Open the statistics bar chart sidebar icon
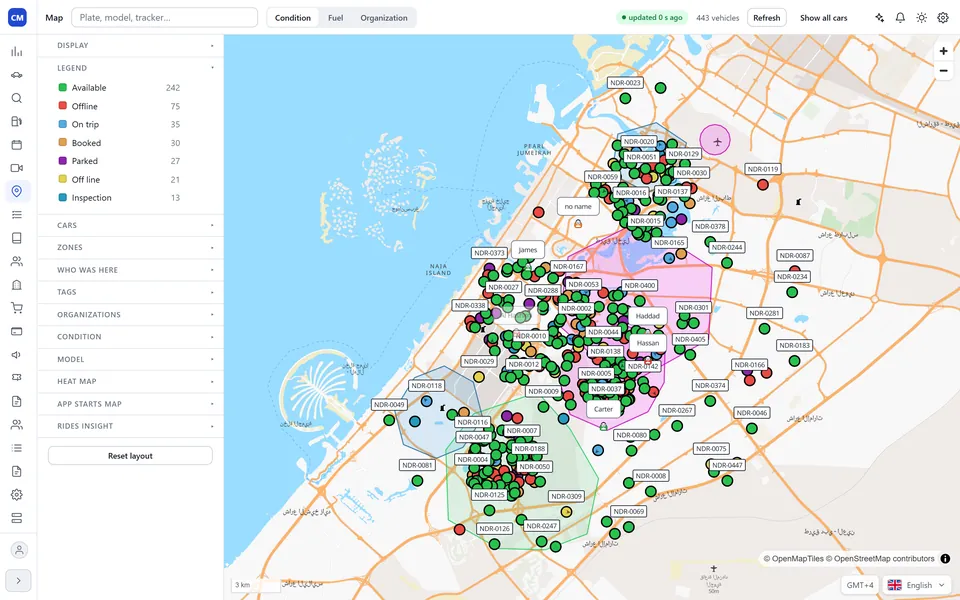The height and width of the screenshot is (600, 960). coord(17,51)
